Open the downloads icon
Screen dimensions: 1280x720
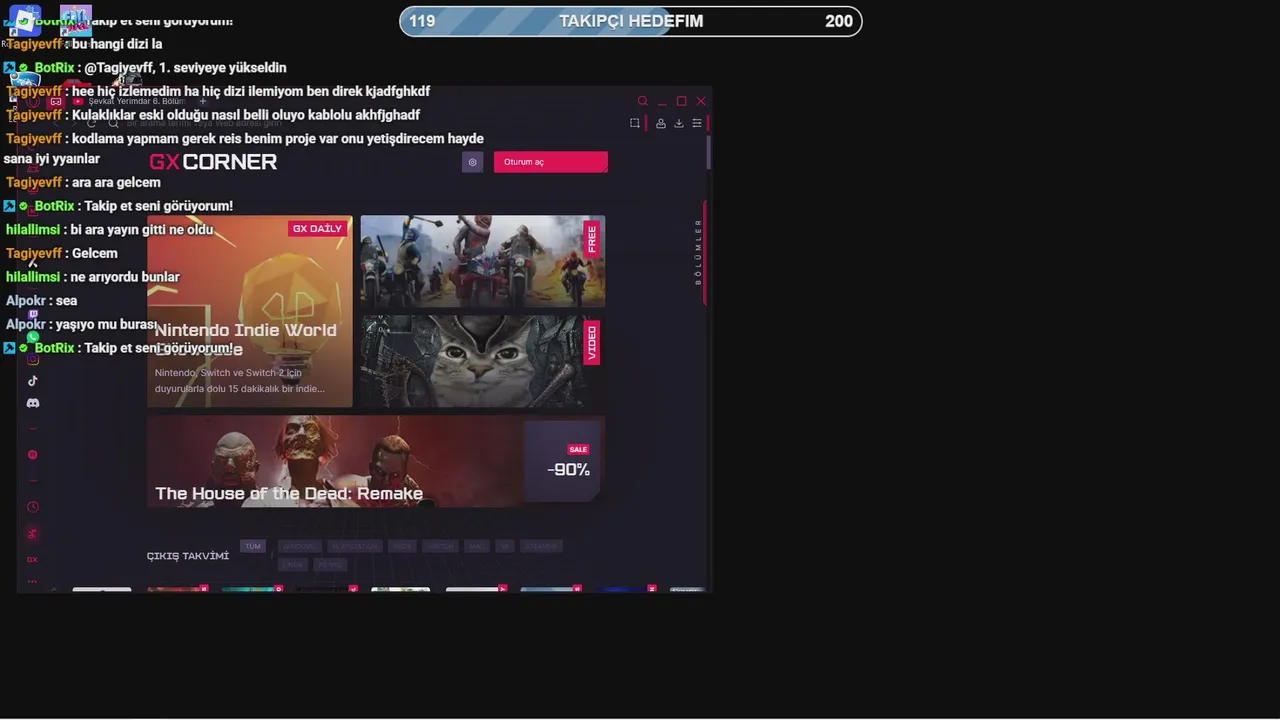pos(679,123)
